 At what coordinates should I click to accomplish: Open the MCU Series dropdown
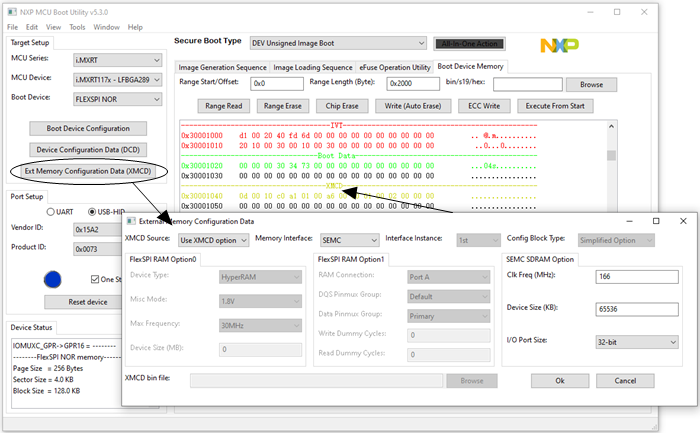(x=117, y=60)
